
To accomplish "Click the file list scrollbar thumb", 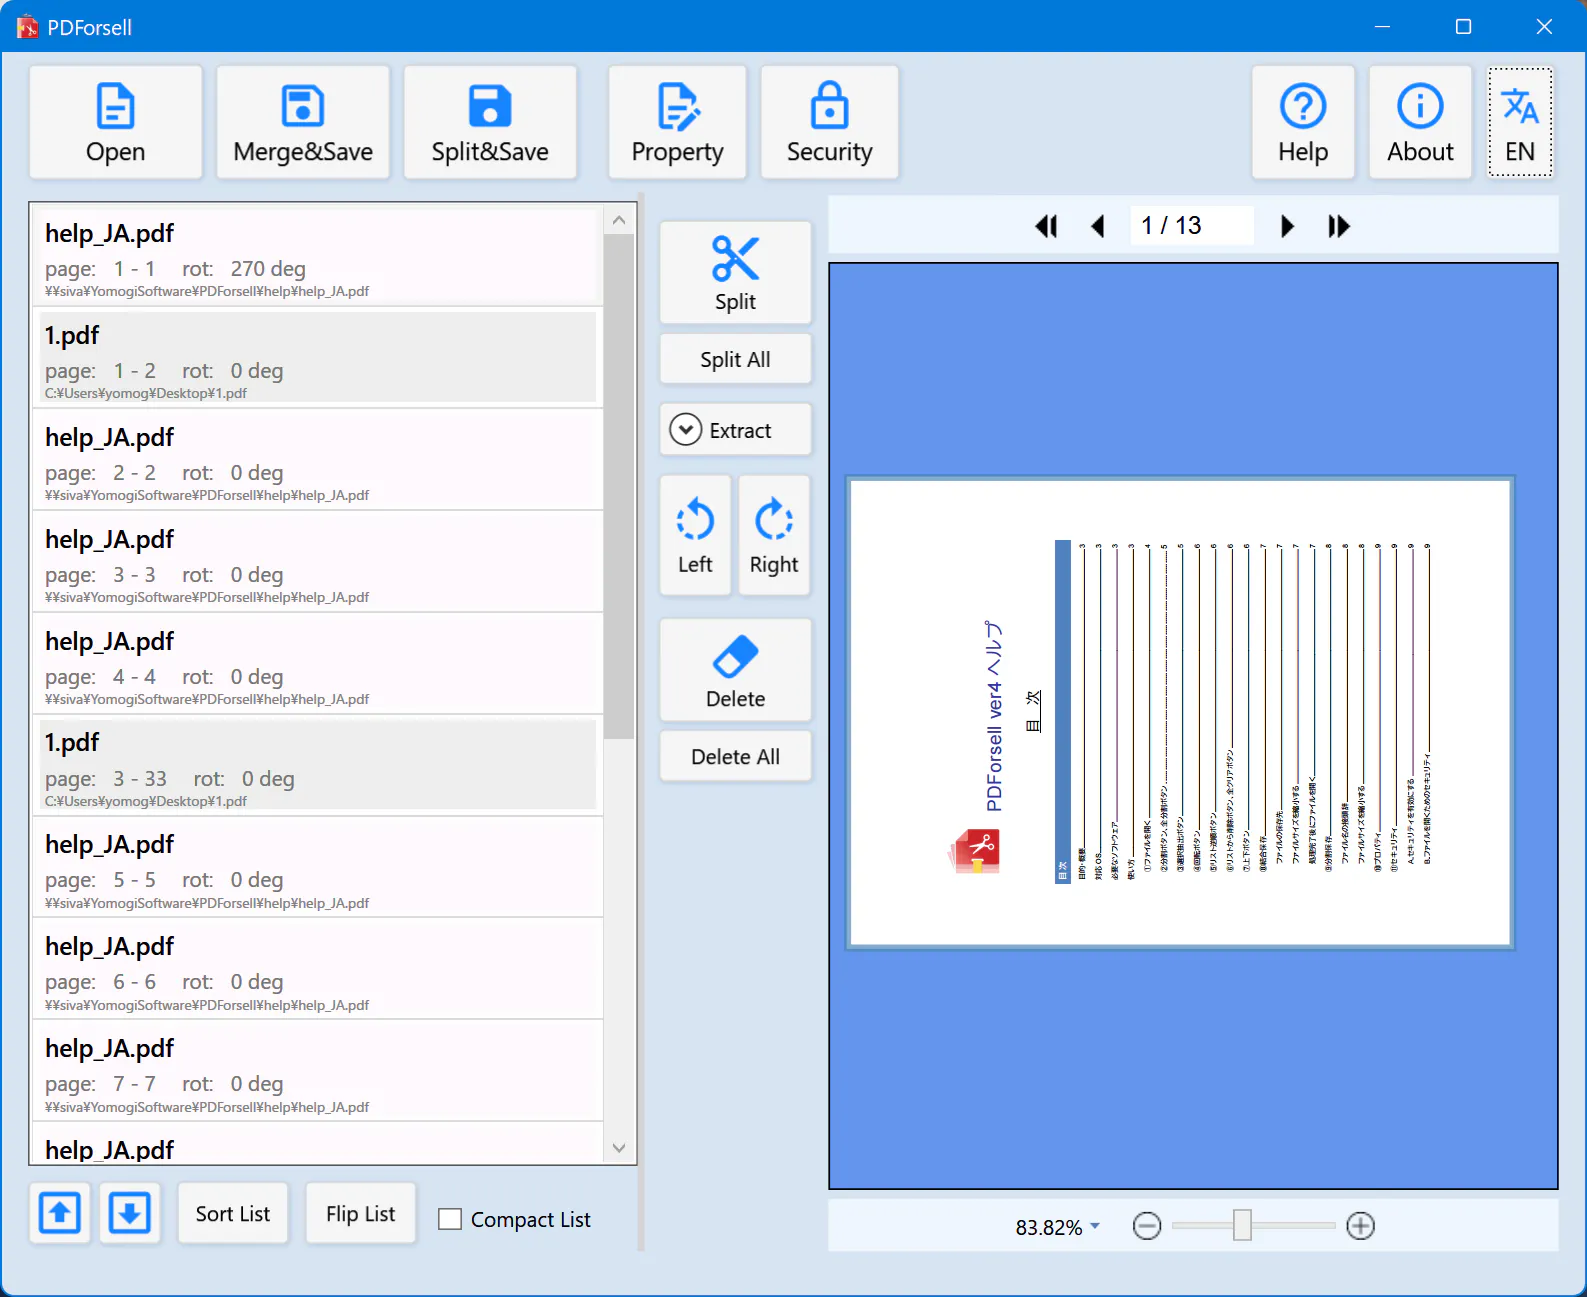I will coord(619,486).
